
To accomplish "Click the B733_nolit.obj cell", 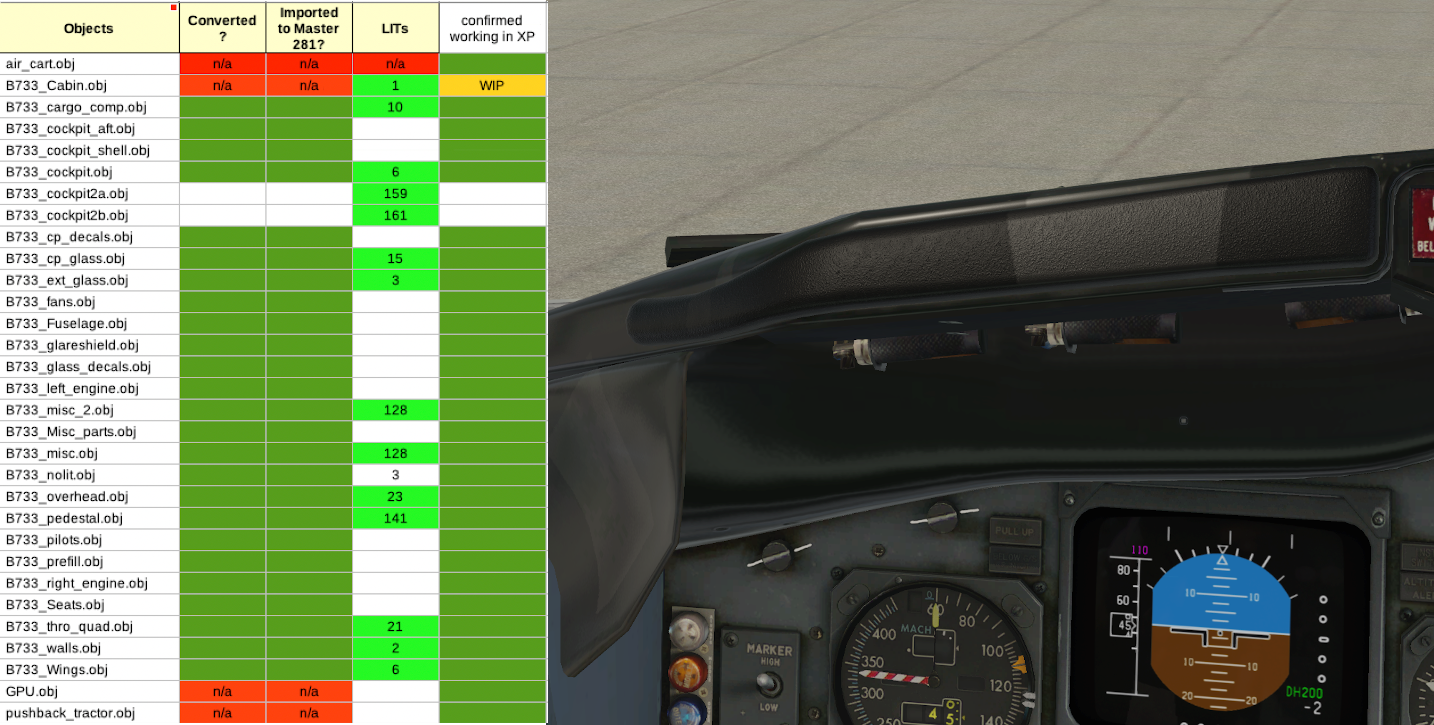I will [90, 475].
